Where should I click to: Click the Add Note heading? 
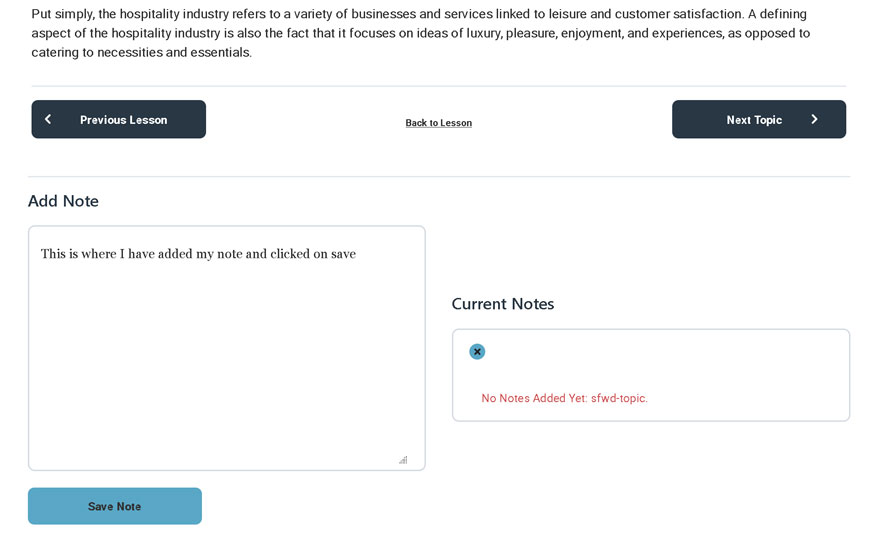coord(63,201)
